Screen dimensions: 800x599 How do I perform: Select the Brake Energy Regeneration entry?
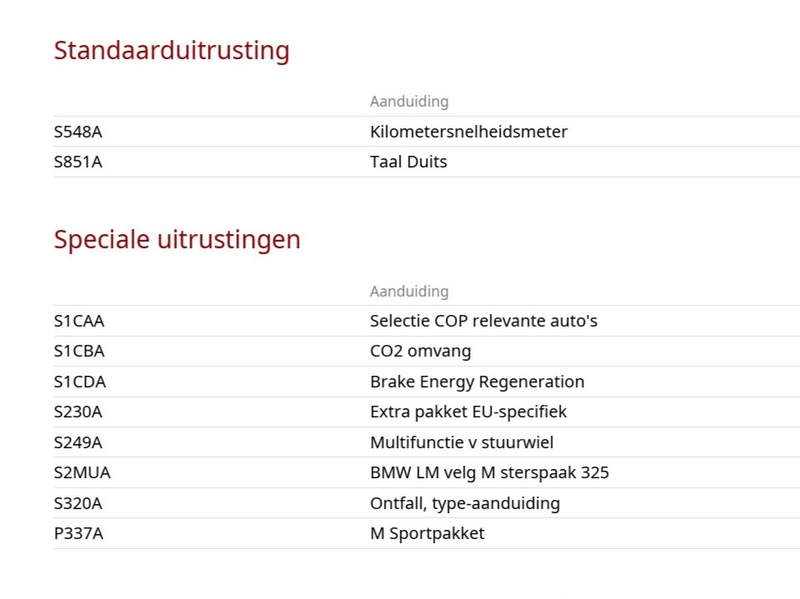[477, 382]
